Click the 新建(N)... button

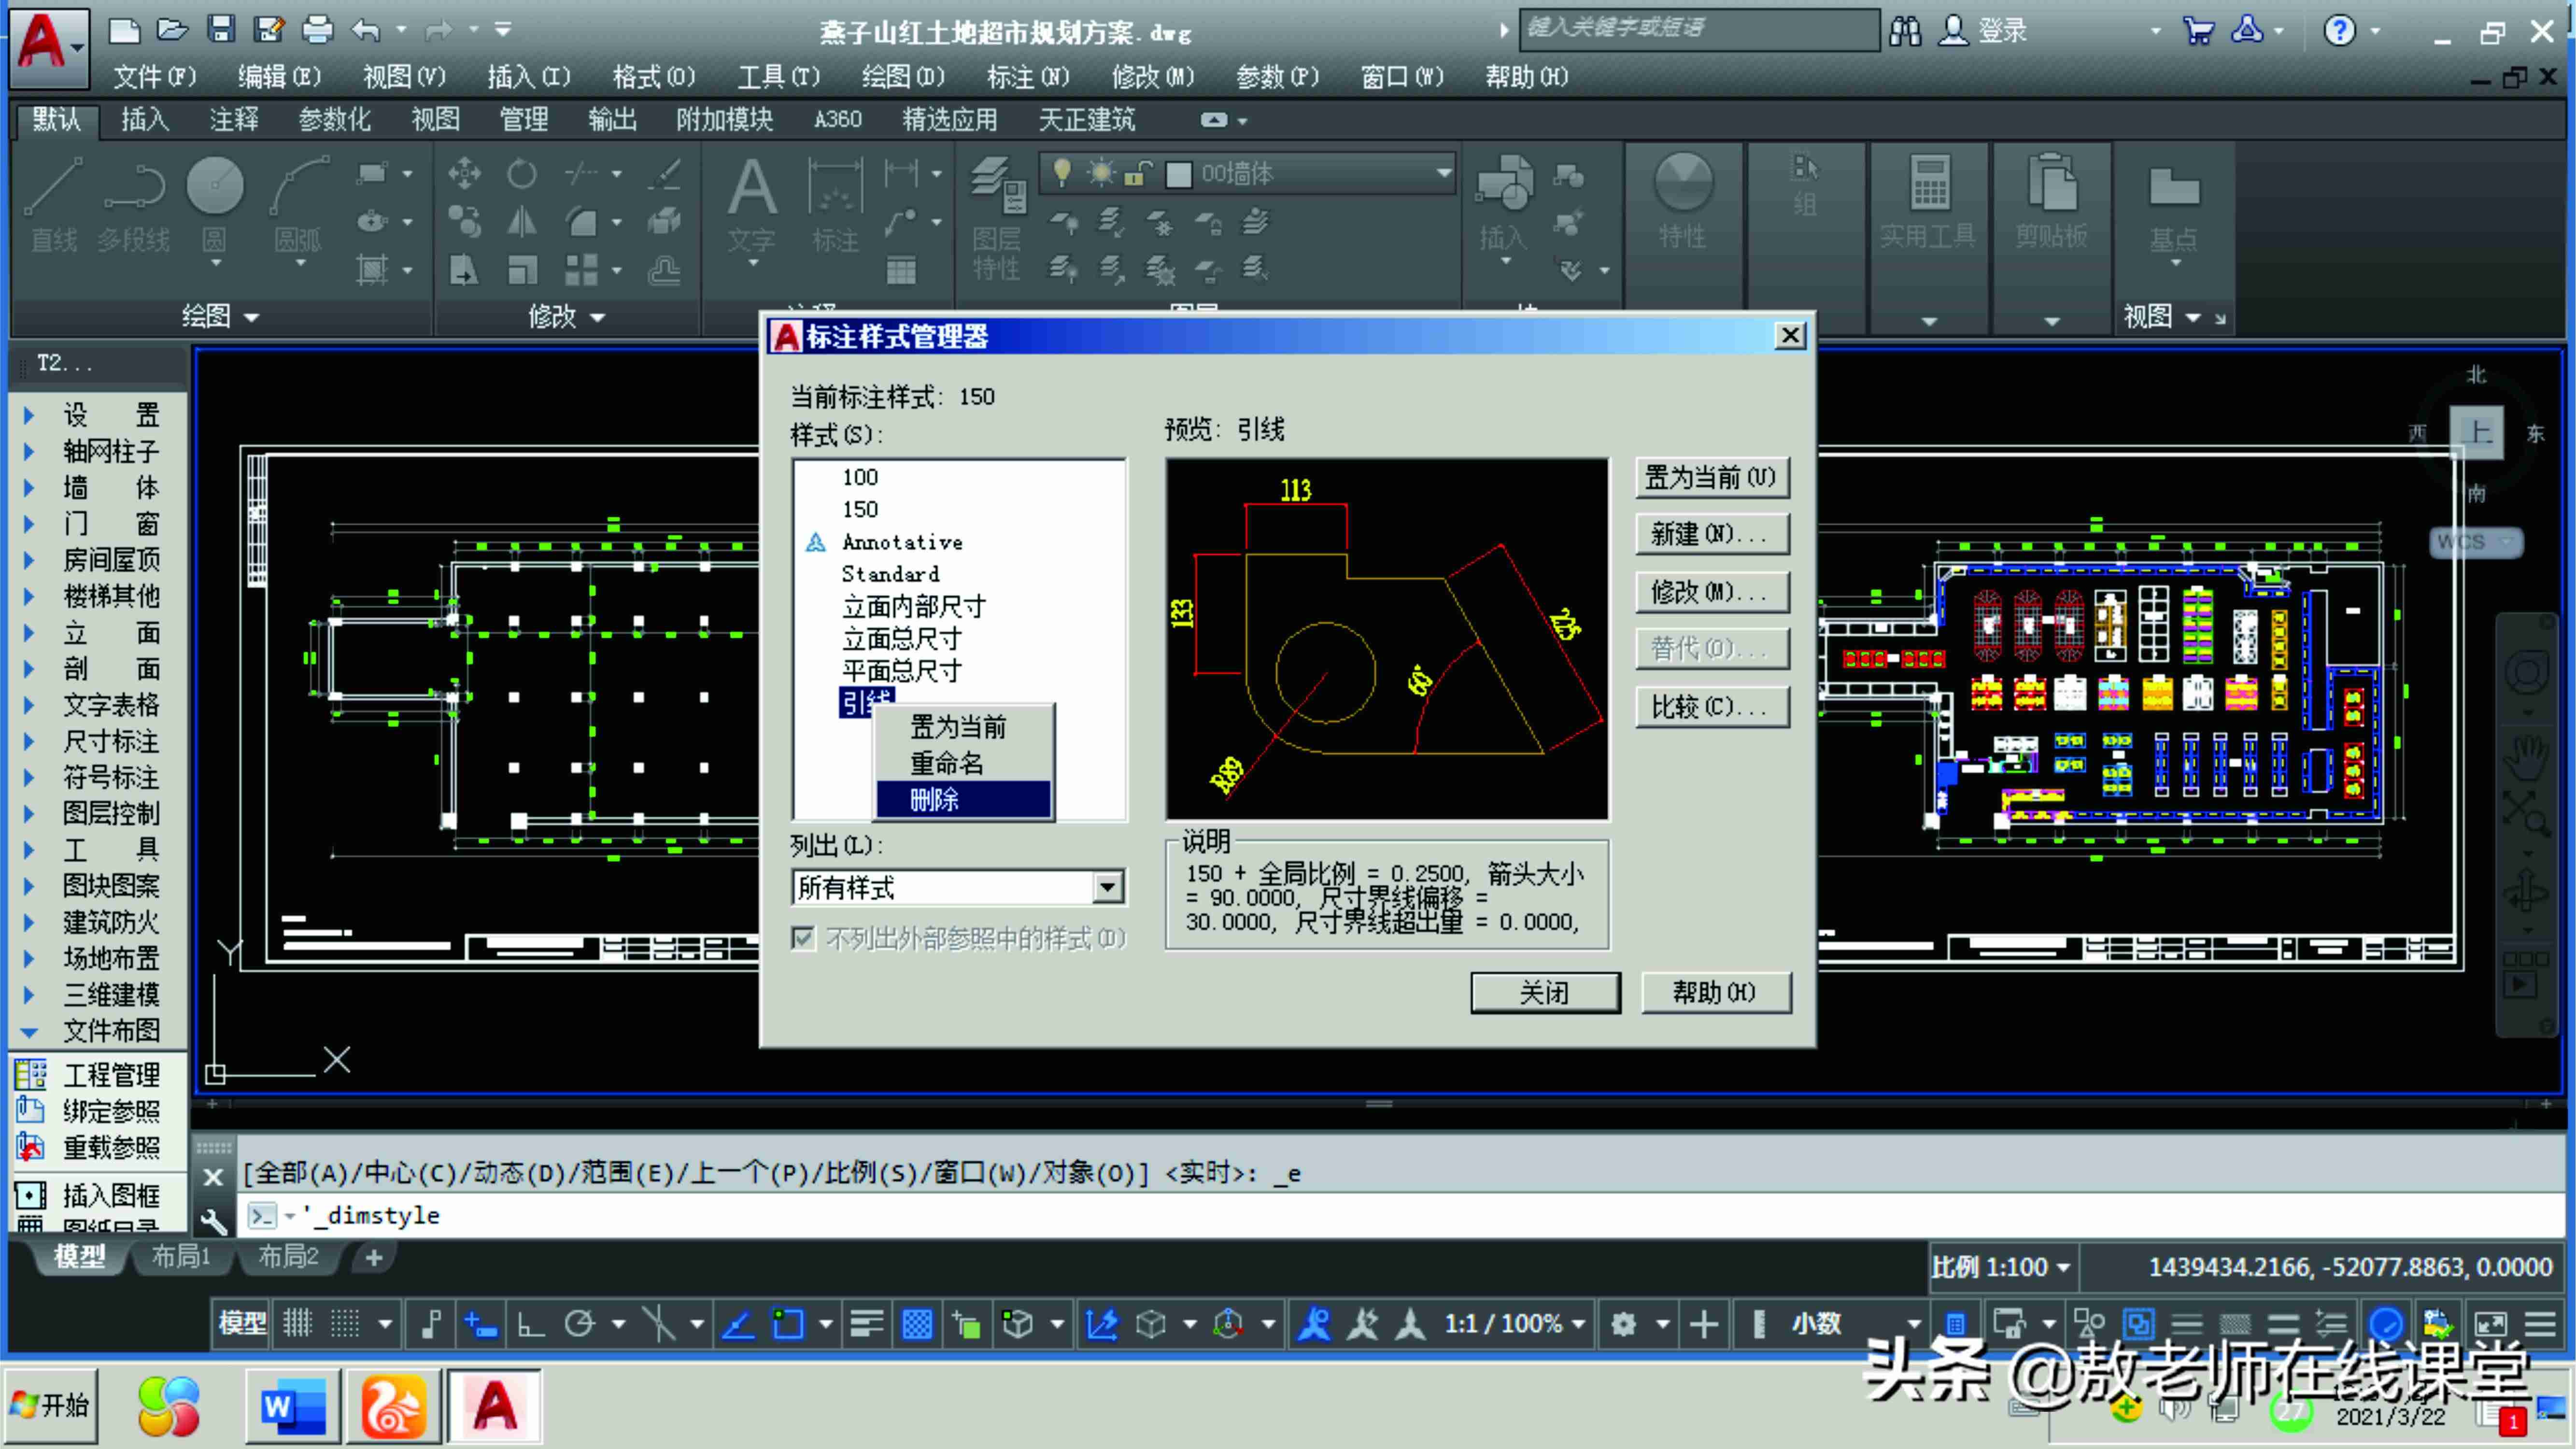coord(1711,534)
